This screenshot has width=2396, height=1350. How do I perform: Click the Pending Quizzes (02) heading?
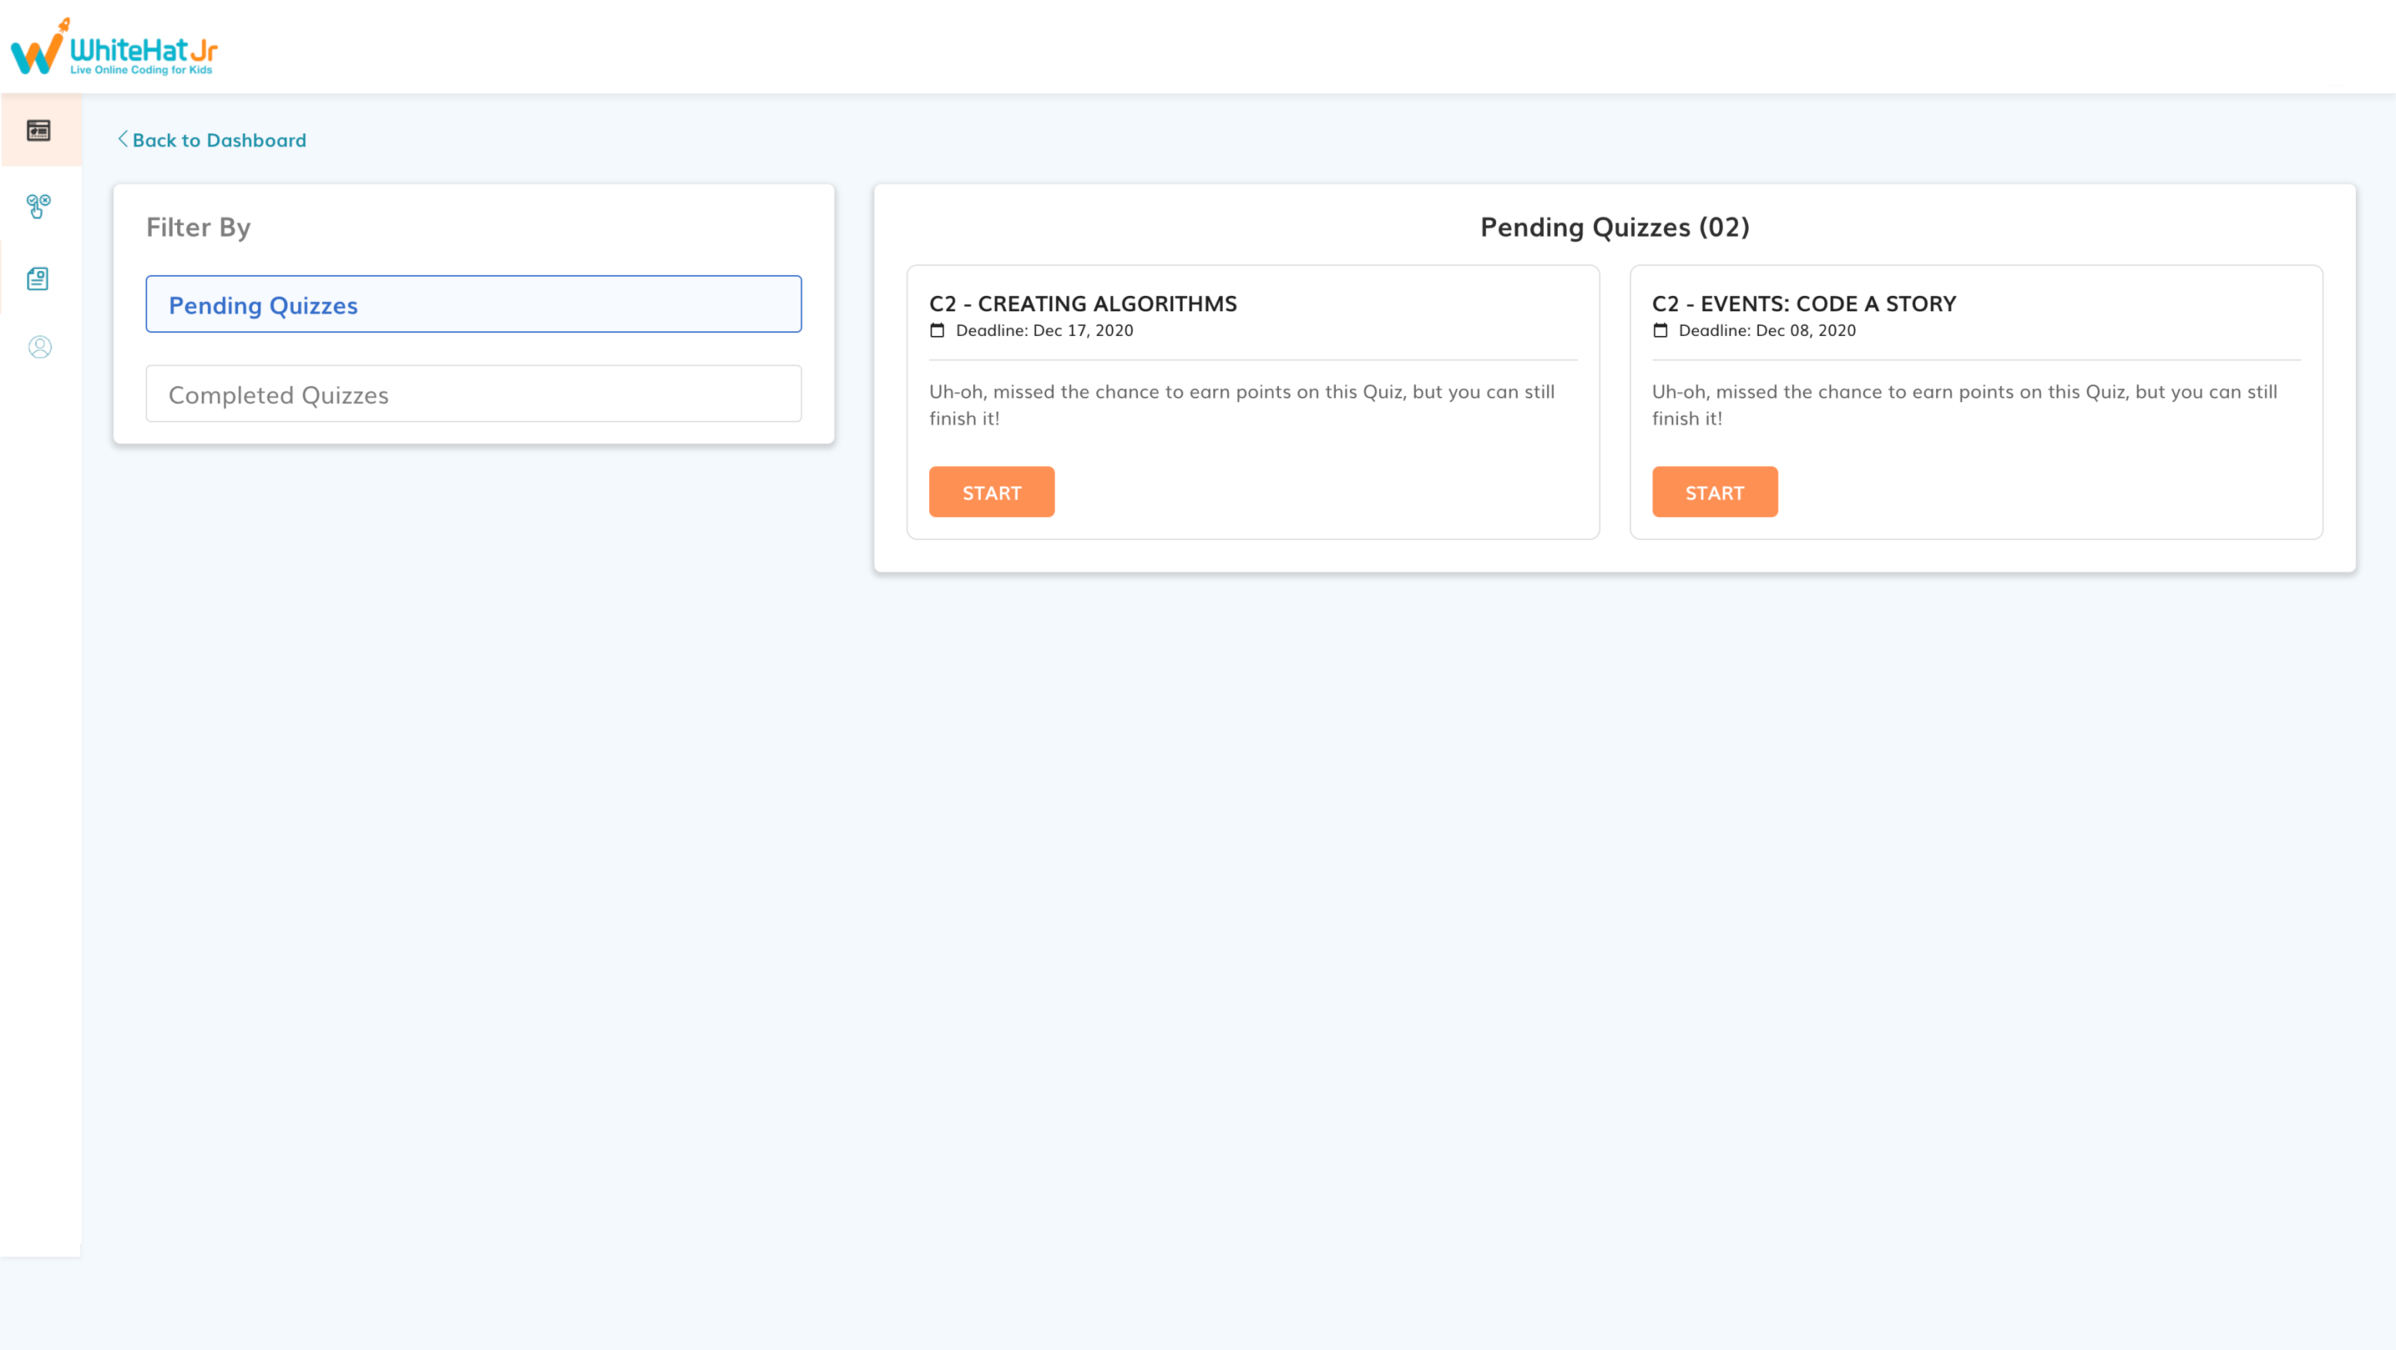click(1614, 227)
